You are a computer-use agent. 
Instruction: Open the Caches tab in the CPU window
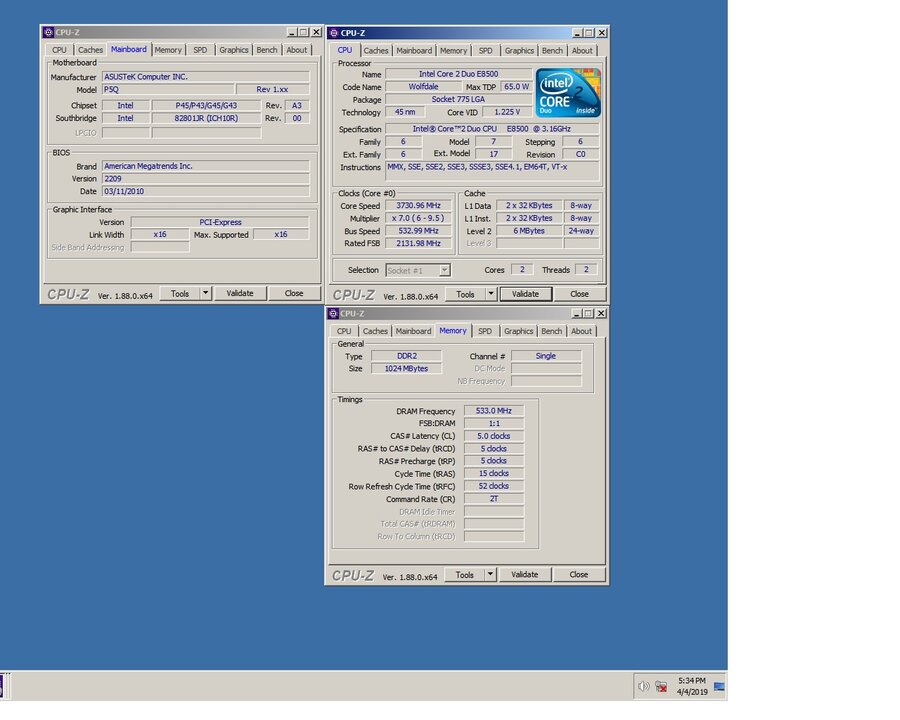(x=376, y=51)
